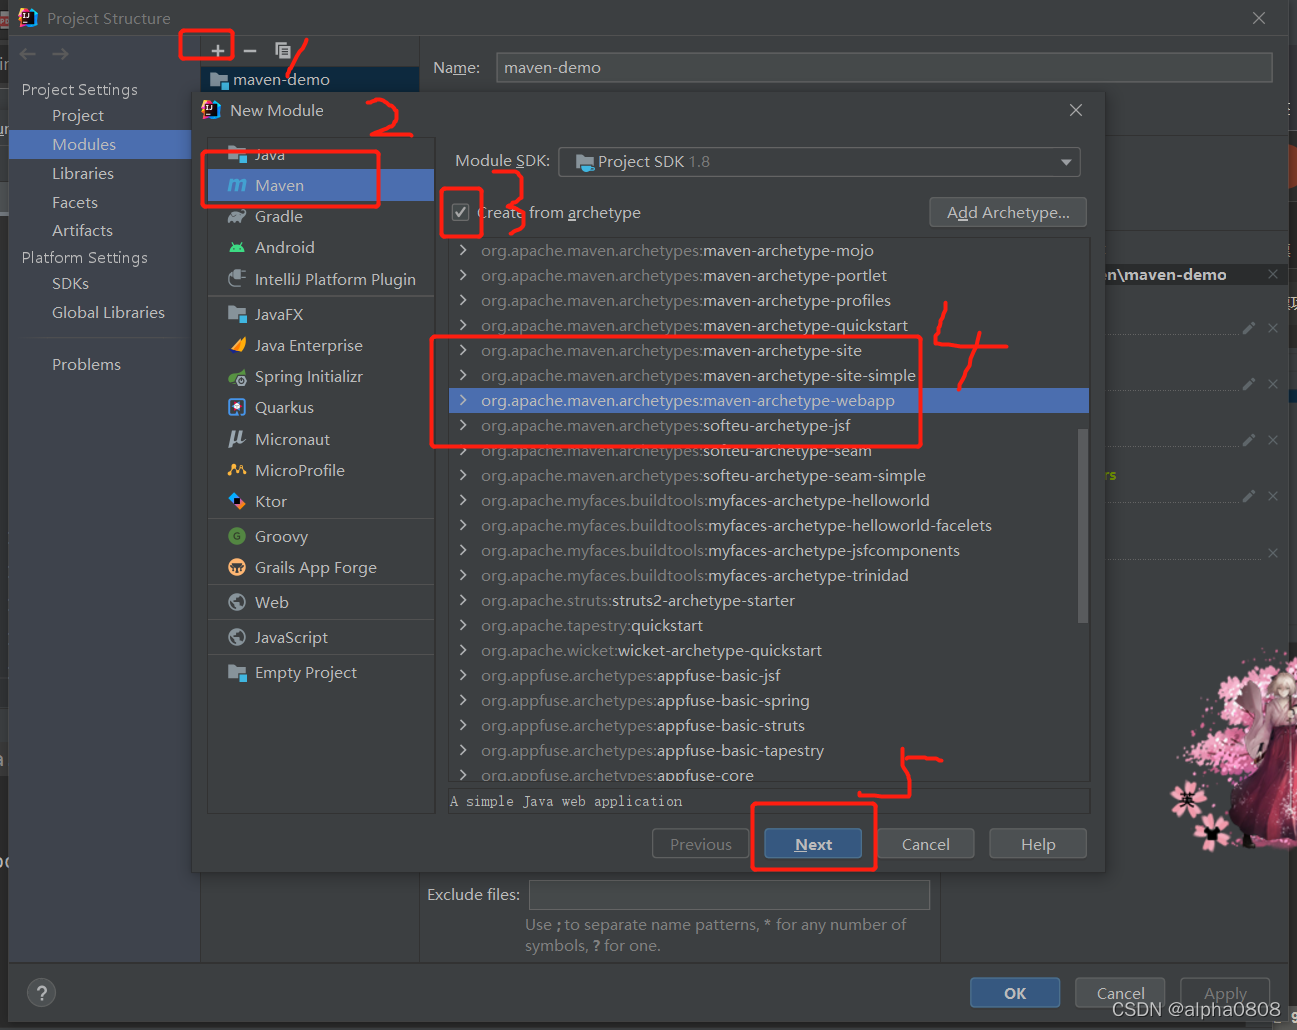Viewport: 1297px width, 1030px height.
Task: Expand maven-archetype-portlet archetype
Action: 463,275
